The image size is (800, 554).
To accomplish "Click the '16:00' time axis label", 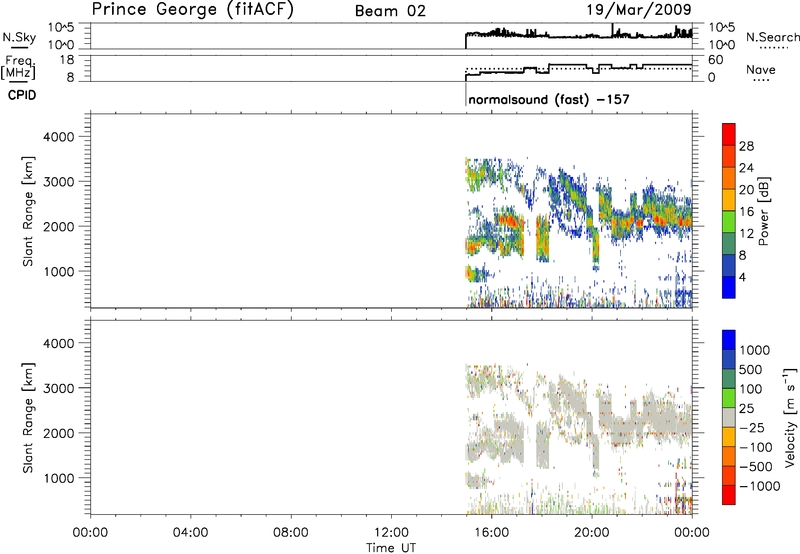I will tap(491, 533).
